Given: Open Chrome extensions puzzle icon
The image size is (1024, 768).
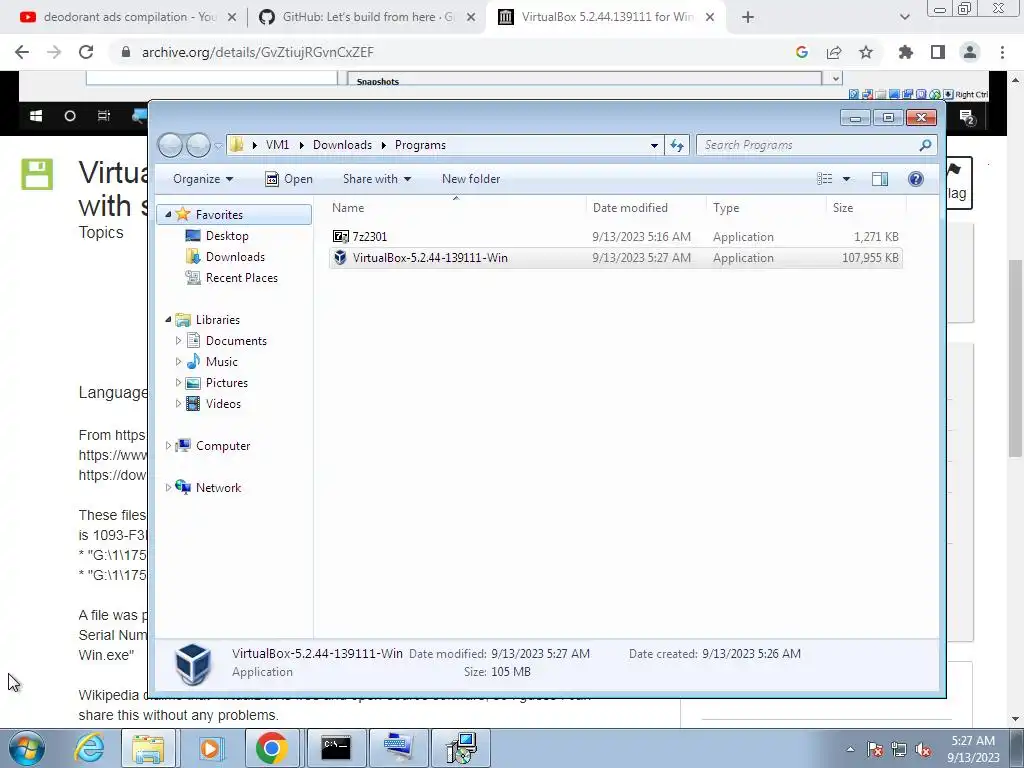Looking at the screenshot, I should (906, 52).
